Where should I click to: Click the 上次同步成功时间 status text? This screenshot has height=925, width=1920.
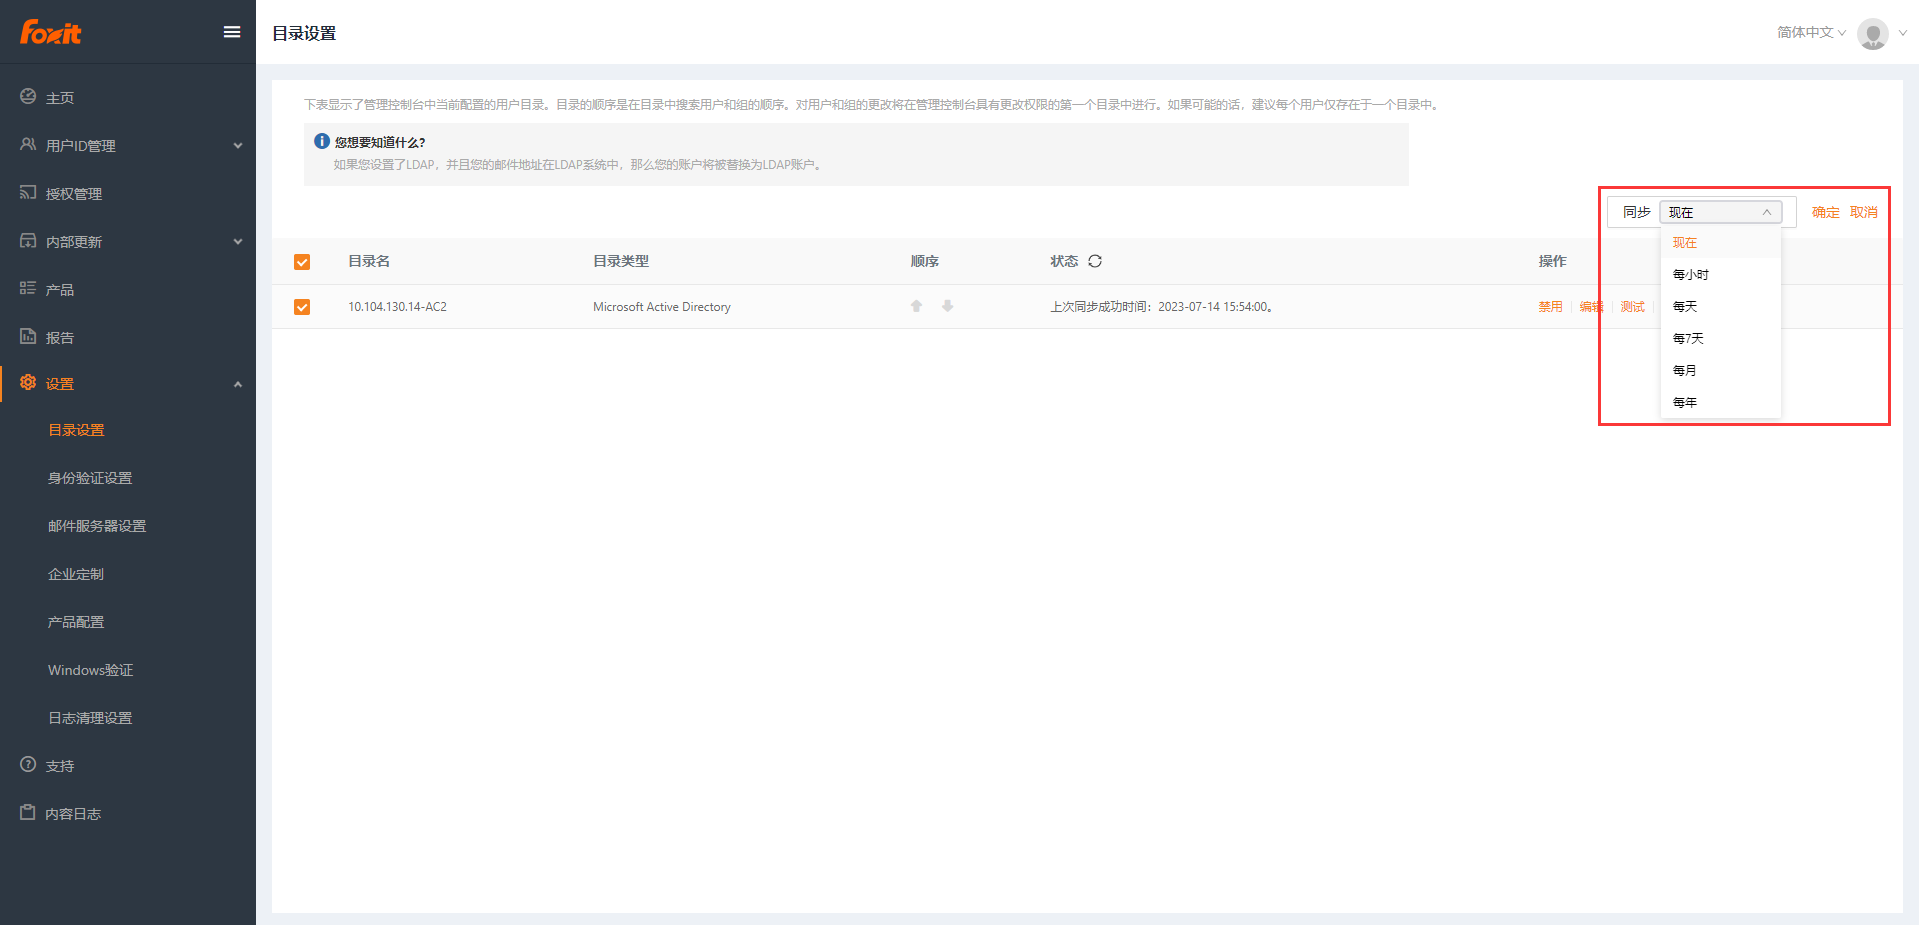click(x=1161, y=307)
